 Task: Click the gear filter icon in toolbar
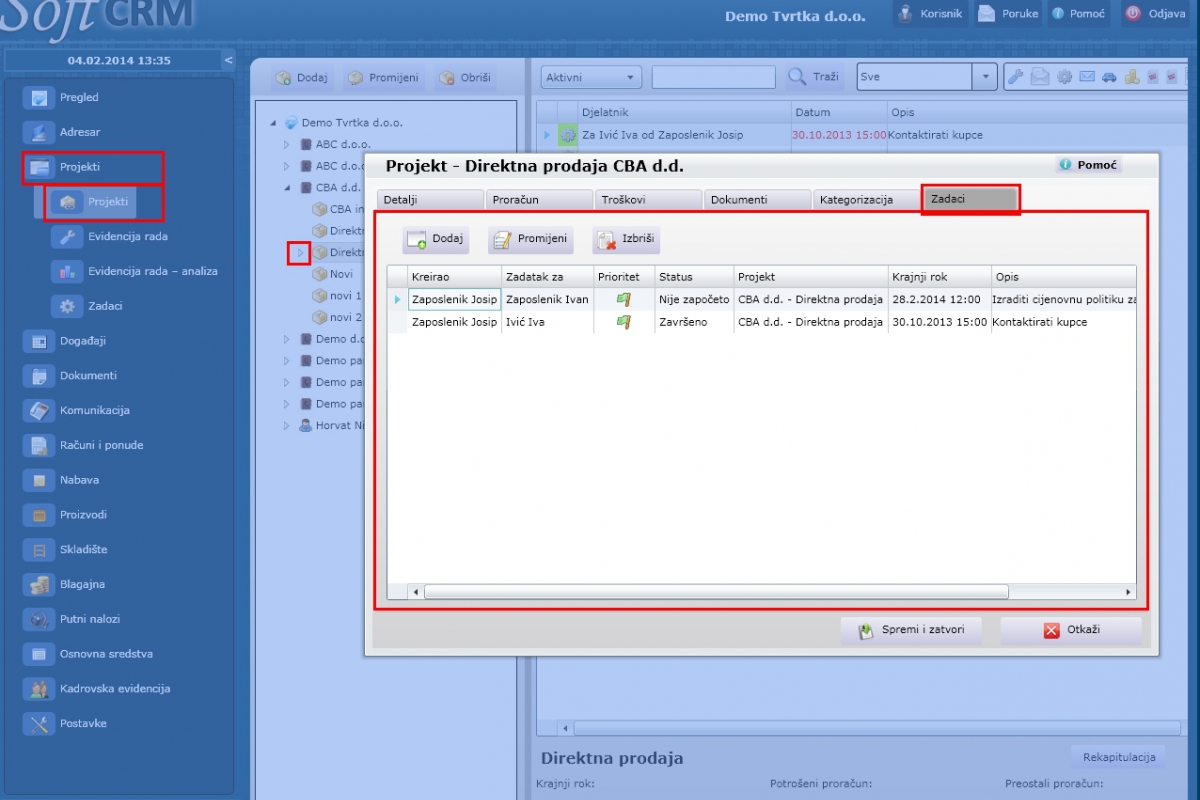(x=1063, y=77)
